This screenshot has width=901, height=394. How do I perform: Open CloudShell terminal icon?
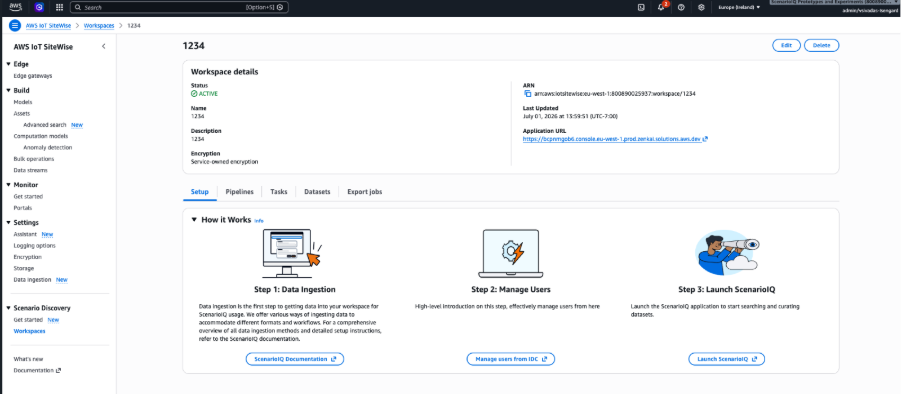tap(641, 7)
